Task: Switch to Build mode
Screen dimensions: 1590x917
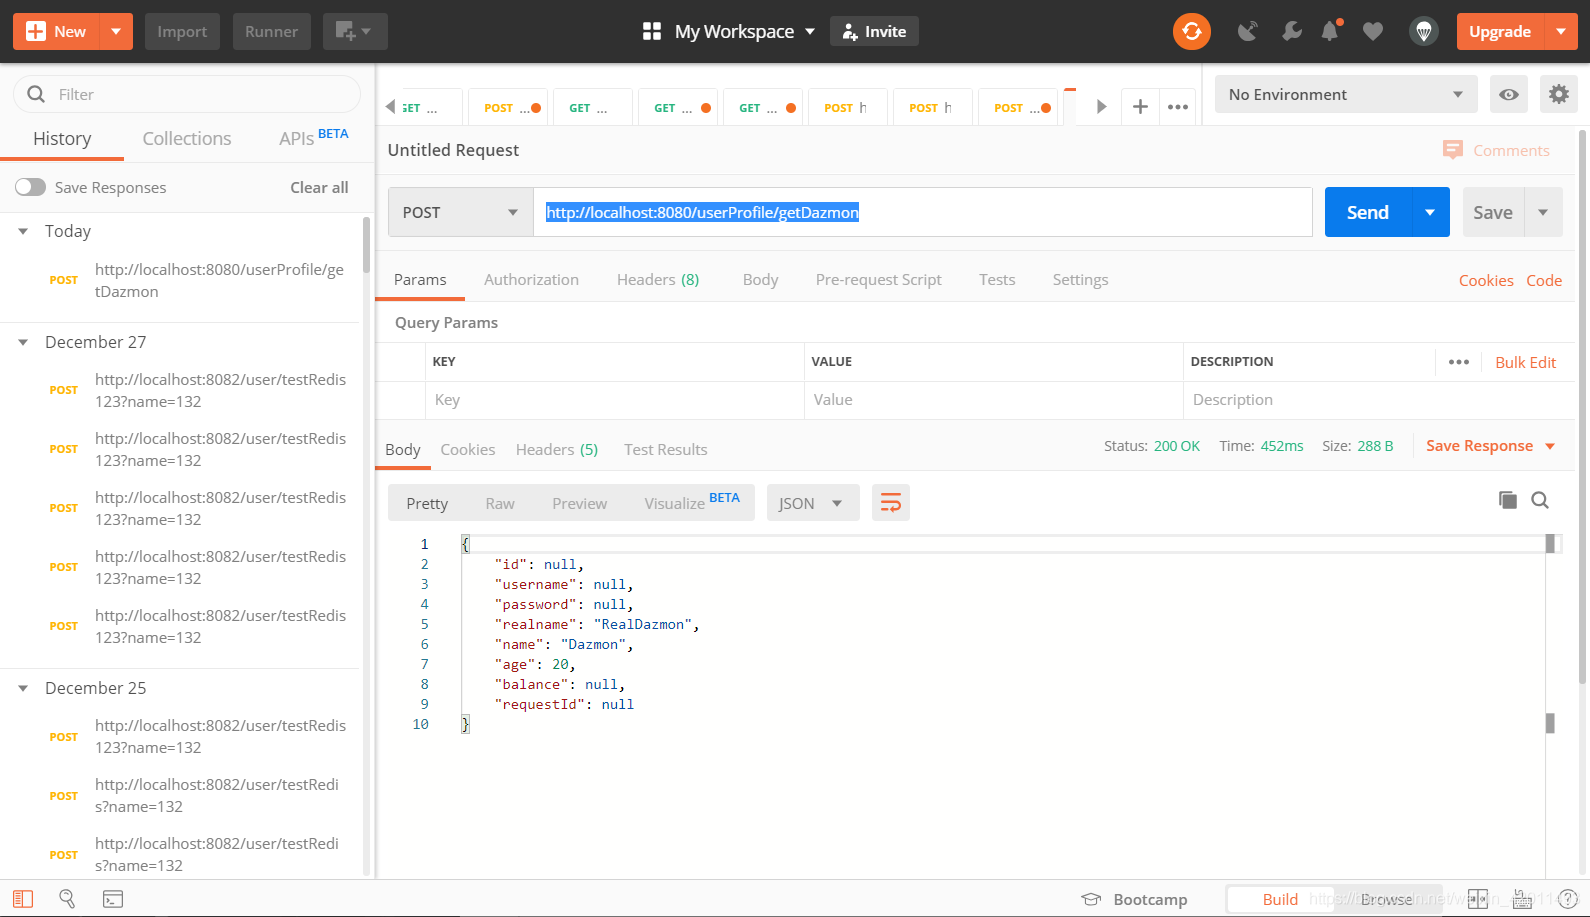Action: click(1280, 899)
